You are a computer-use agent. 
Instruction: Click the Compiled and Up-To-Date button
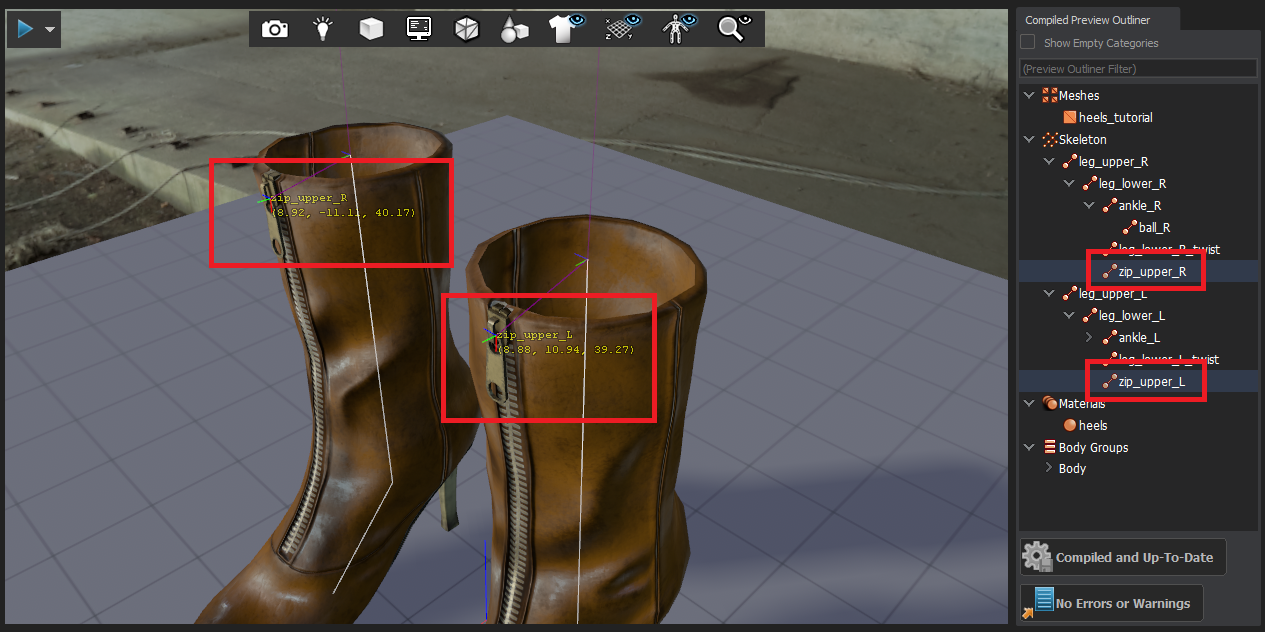tap(1123, 557)
